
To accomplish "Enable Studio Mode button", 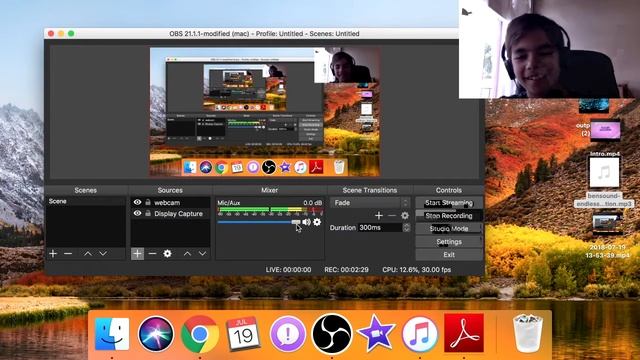I will point(449,229).
